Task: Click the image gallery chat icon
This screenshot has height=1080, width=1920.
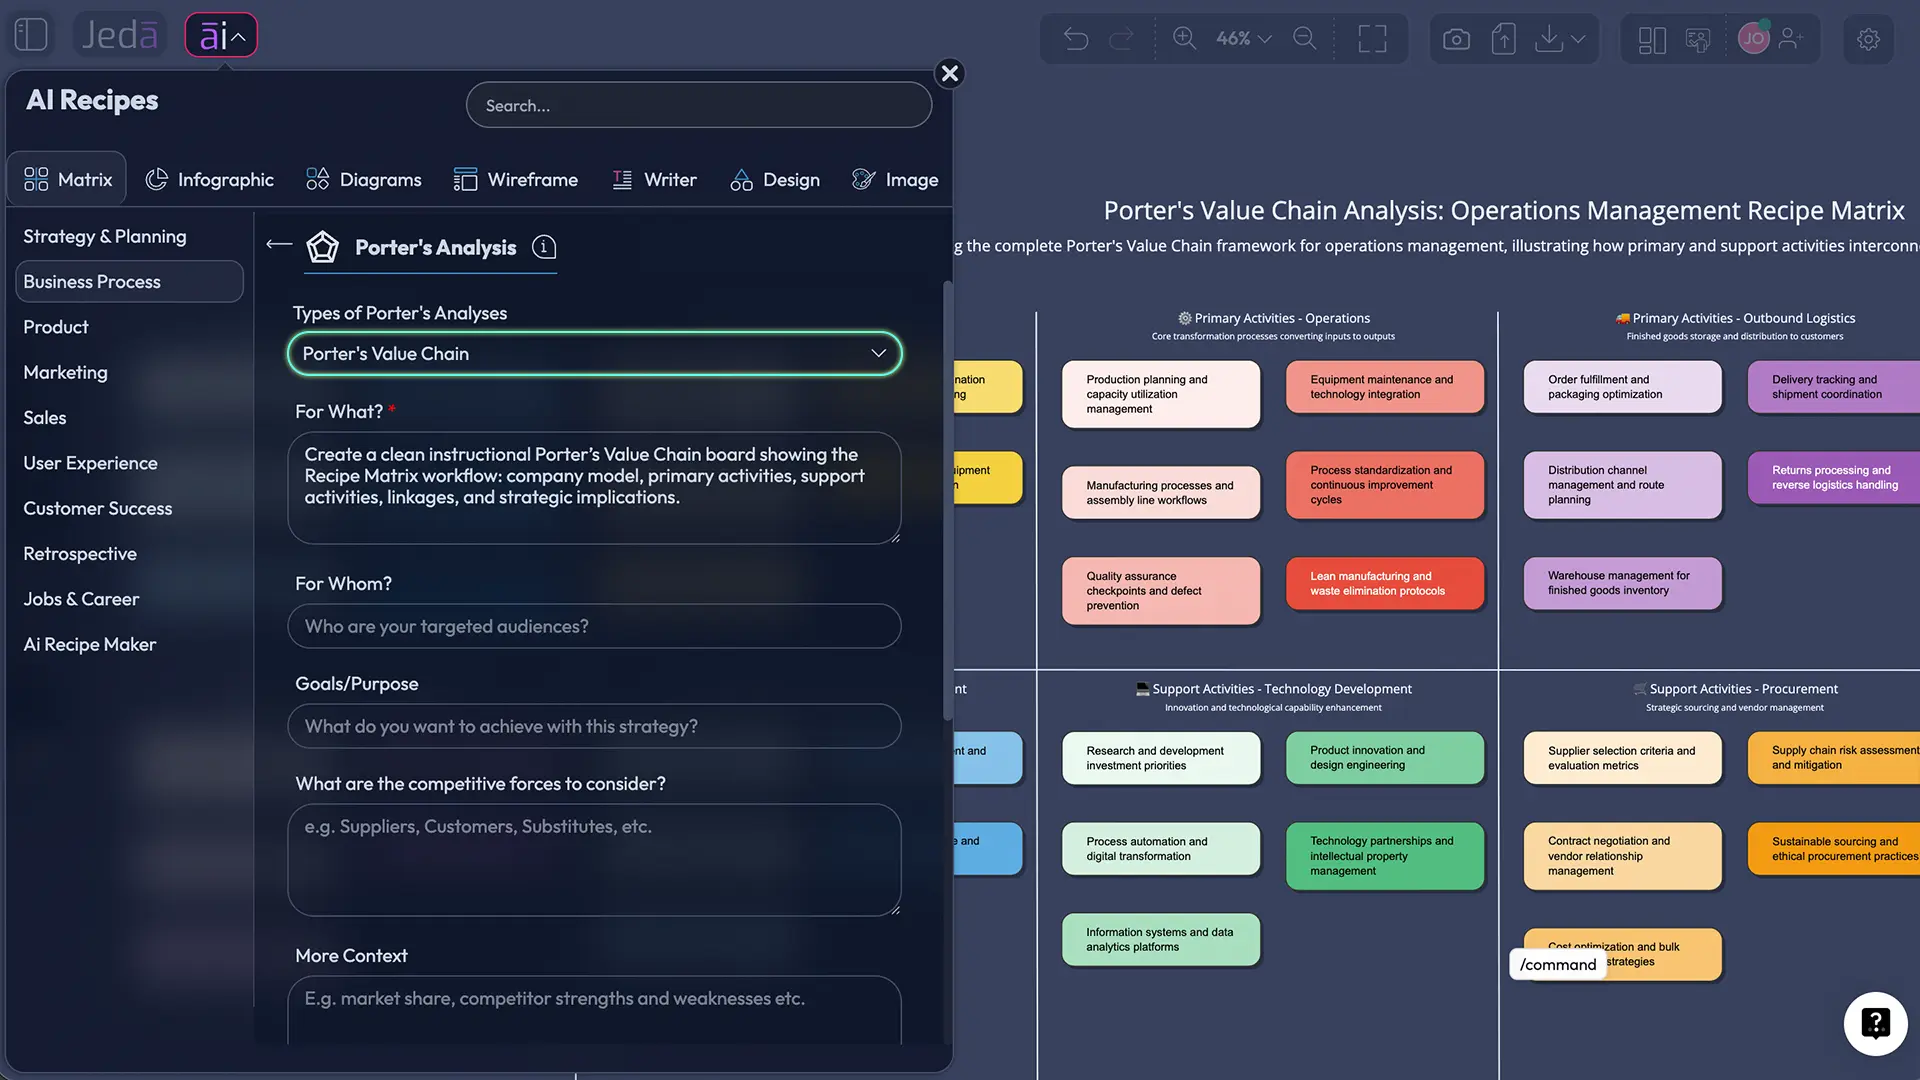Action: pos(1698,40)
